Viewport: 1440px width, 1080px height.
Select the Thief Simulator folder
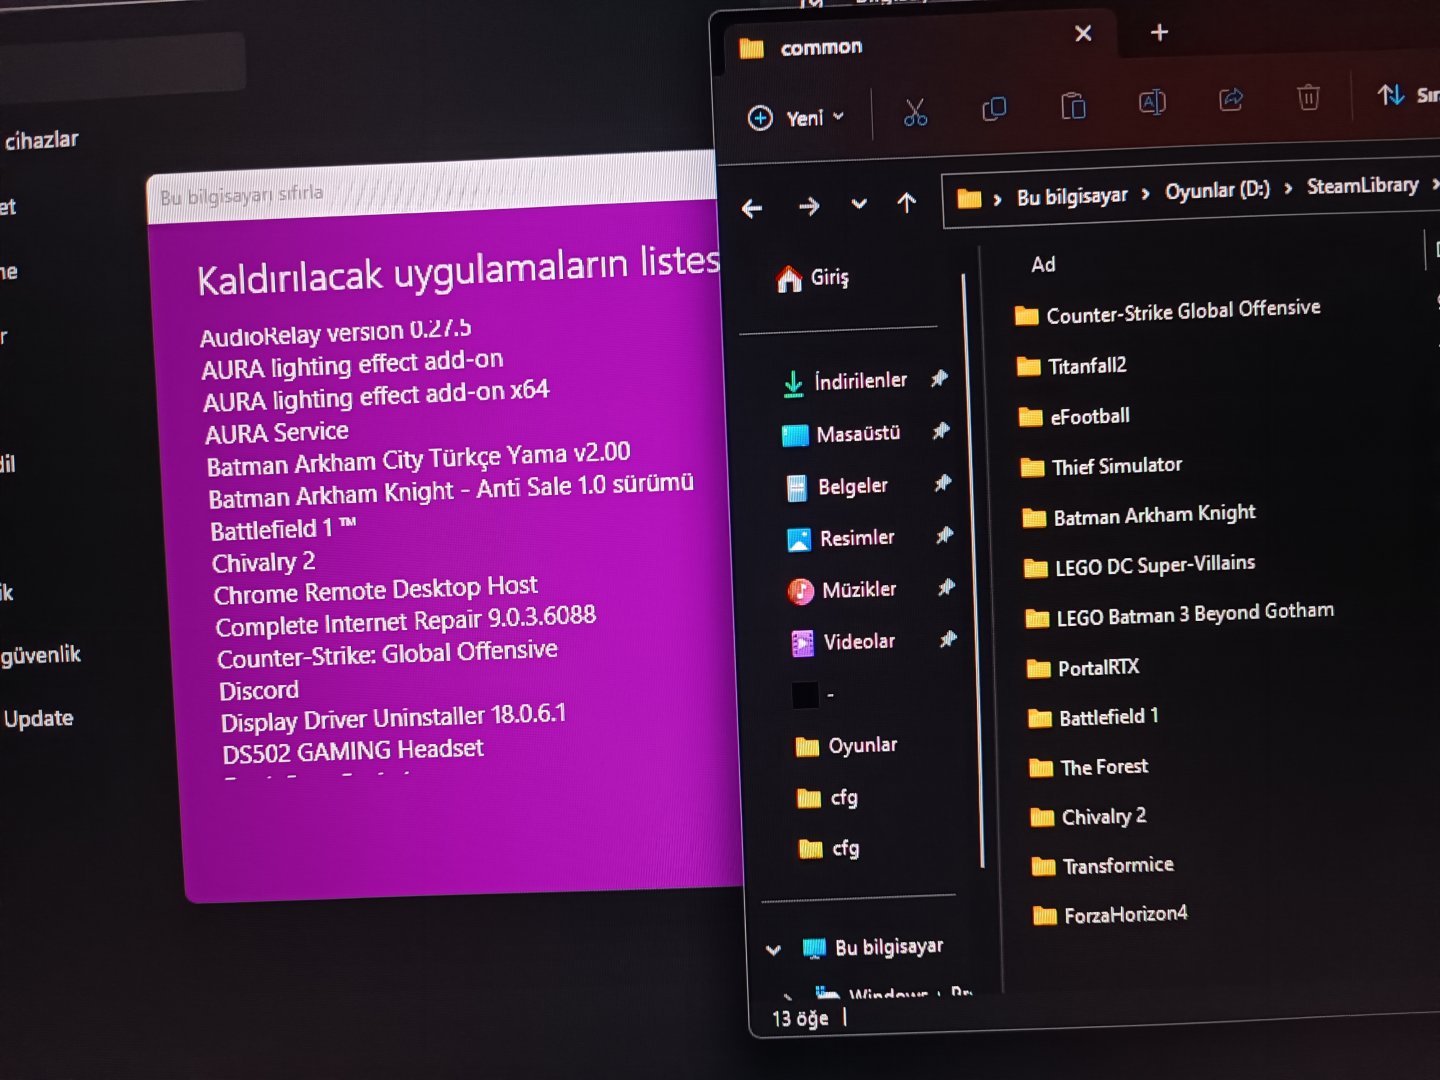click(x=1101, y=466)
